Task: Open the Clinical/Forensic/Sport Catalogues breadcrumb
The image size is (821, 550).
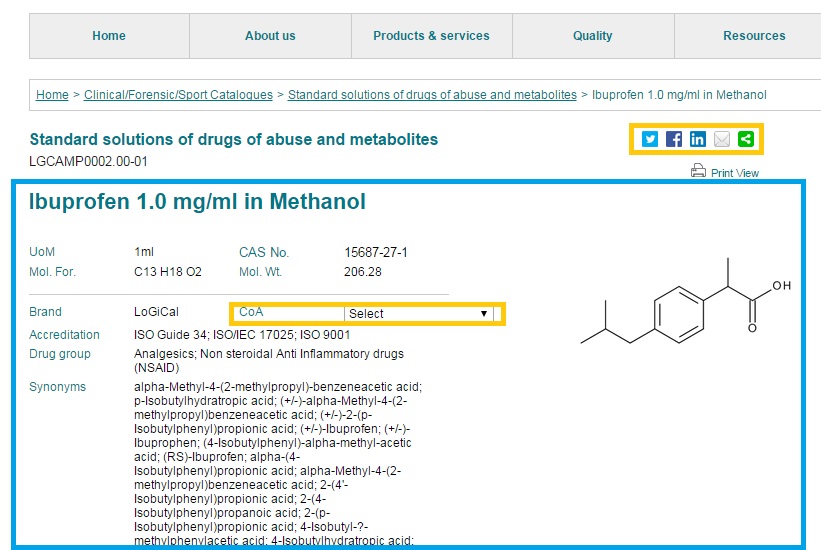Action: tap(178, 95)
